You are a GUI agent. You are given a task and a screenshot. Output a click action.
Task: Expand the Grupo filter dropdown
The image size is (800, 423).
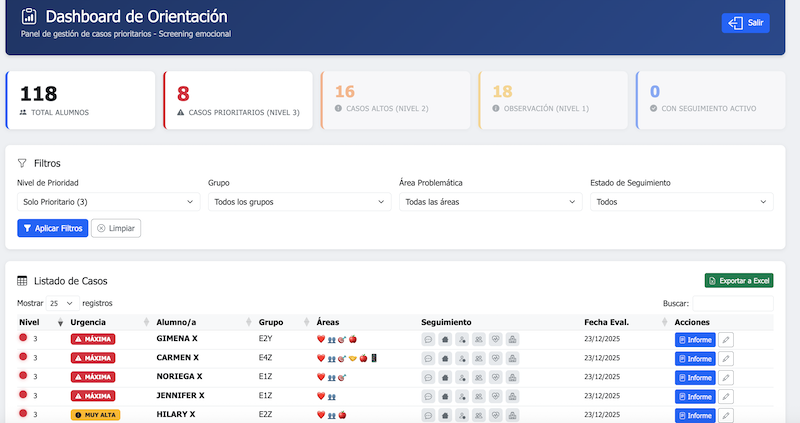(x=299, y=202)
